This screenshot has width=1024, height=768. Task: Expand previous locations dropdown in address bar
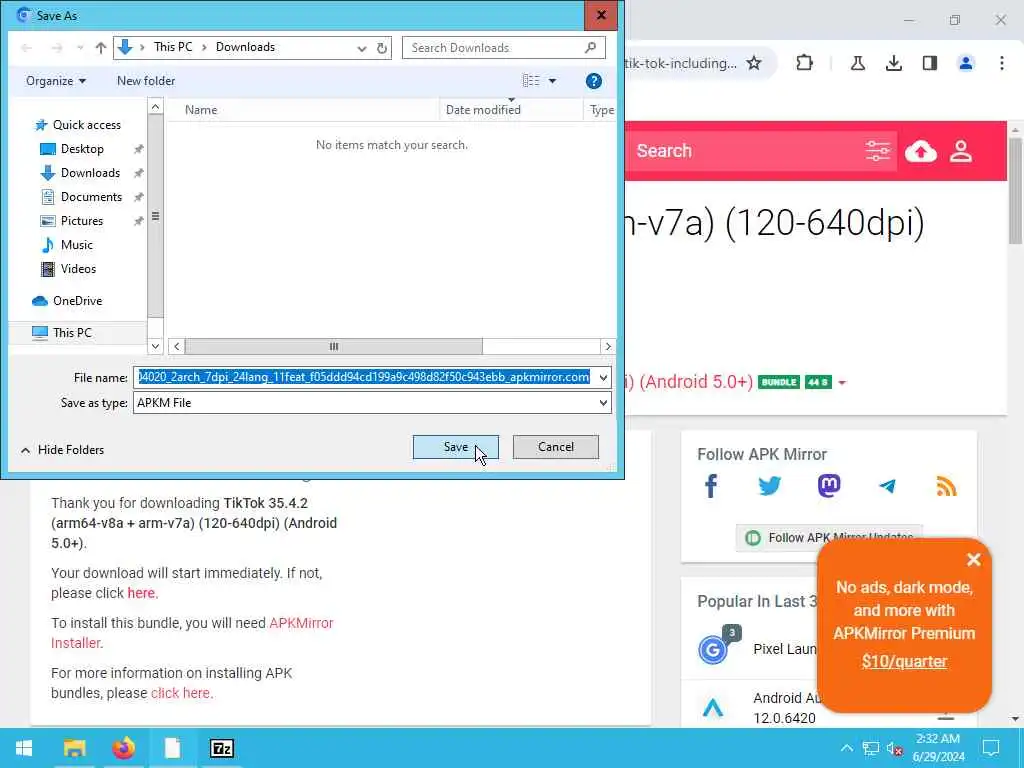362,48
